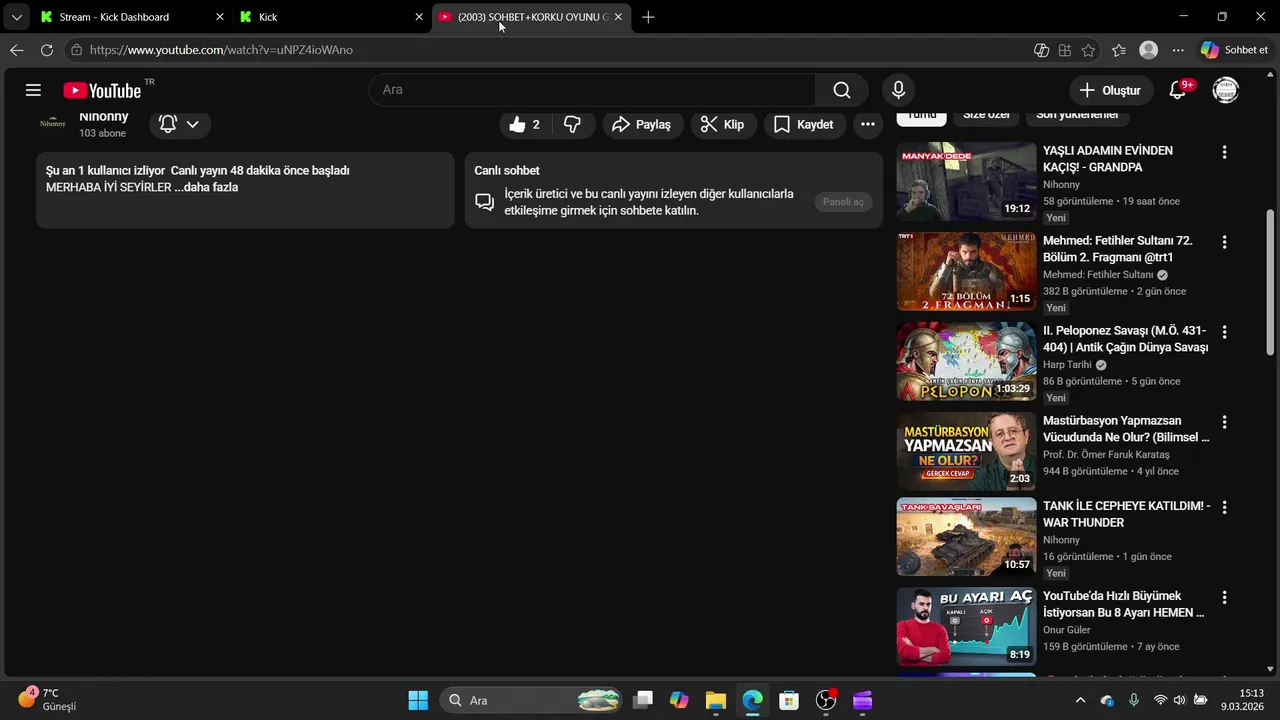The image size is (1280, 720).
Task: Open YouTube notifications bell with 9+ badge
Action: click(1178, 90)
